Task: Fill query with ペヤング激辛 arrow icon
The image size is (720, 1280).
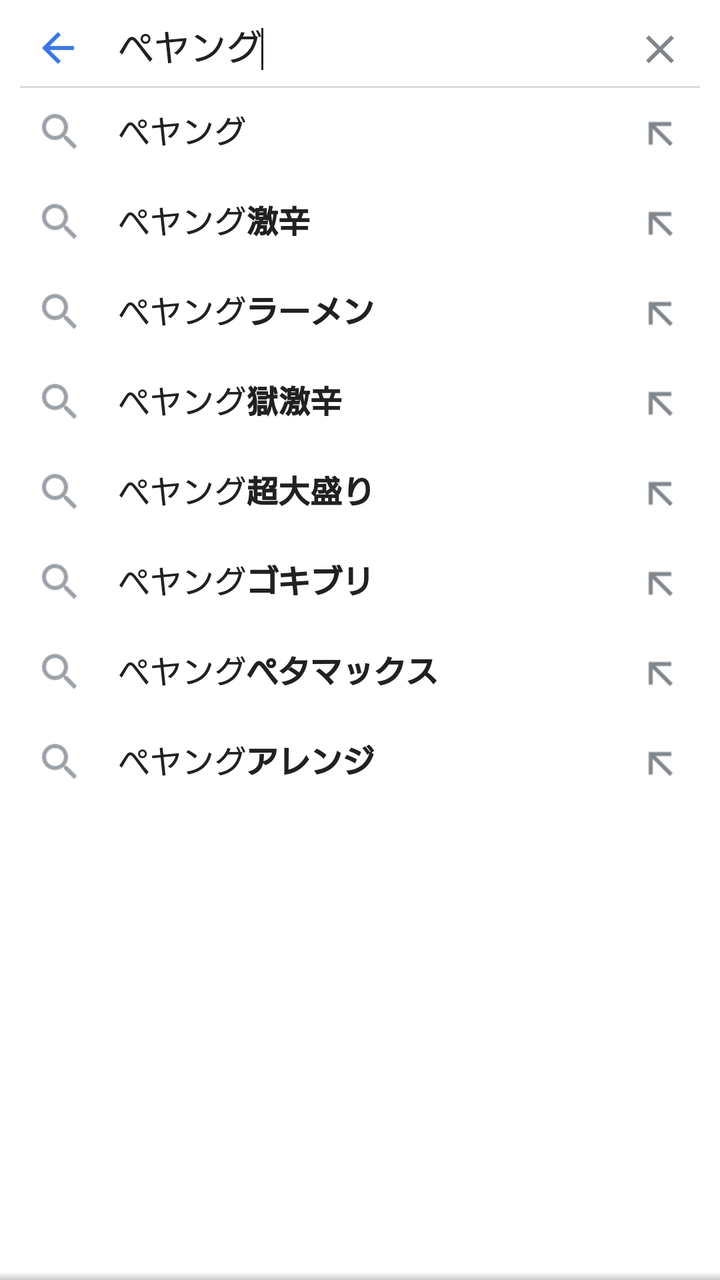Action: click(x=659, y=223)
